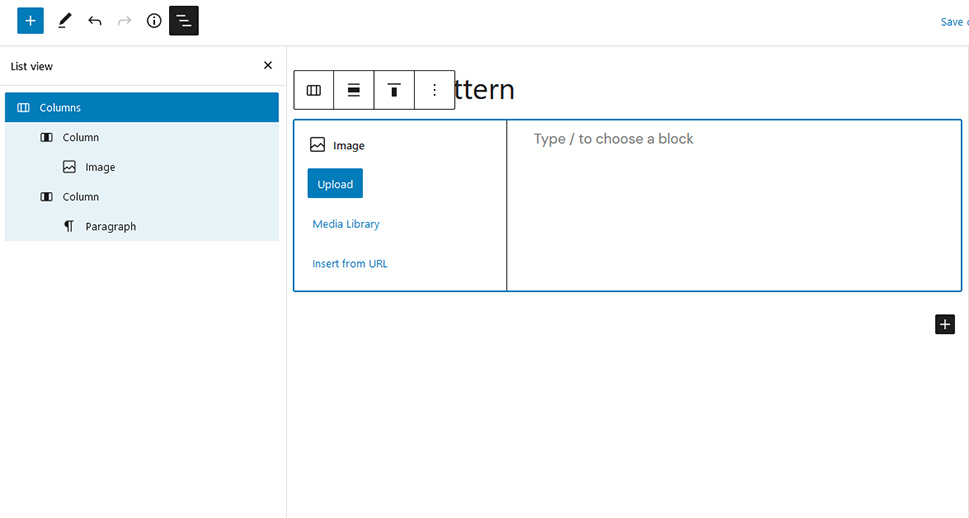Select the Image block in list view
The height and width of the screenshot is (518, 969).
(142, 167)
